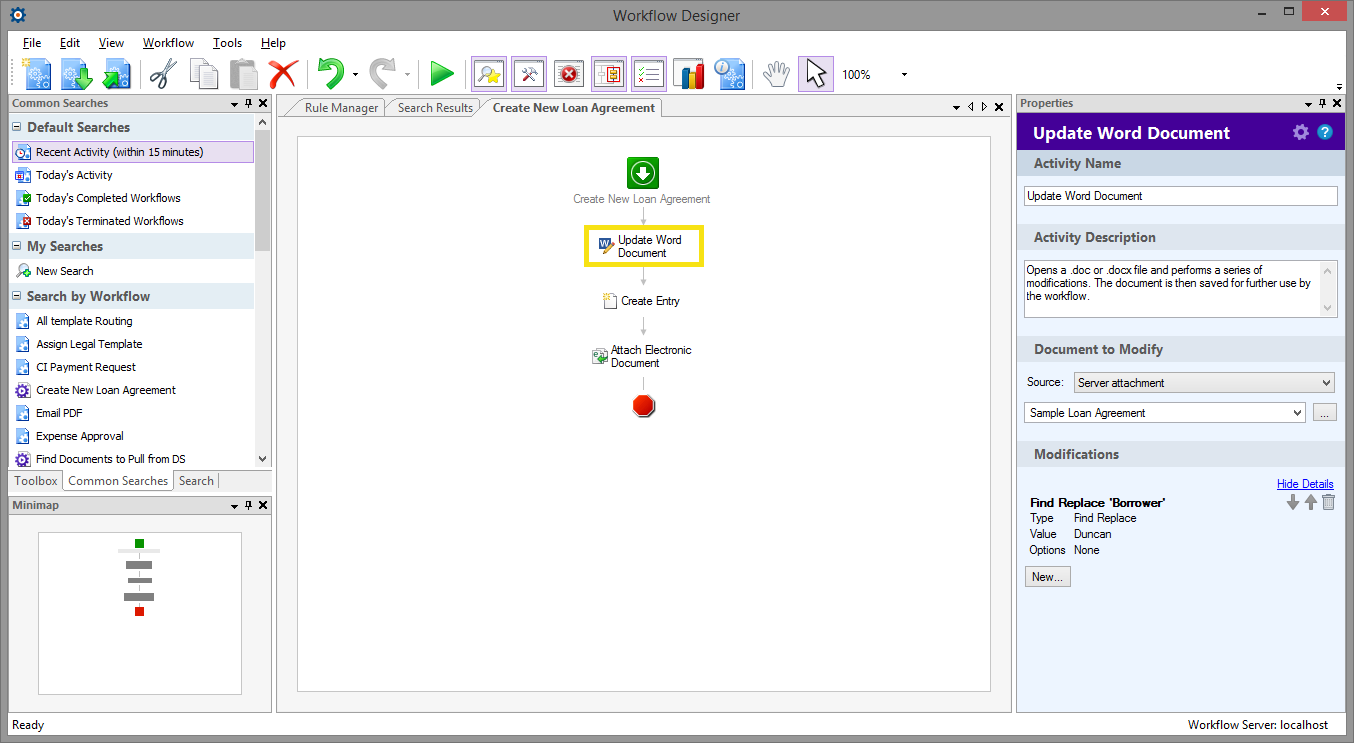This screenshot has width=1354, height=743.
Task: Toggle the checklist pane toolbar icon
Action: click(x=649, y=74)
